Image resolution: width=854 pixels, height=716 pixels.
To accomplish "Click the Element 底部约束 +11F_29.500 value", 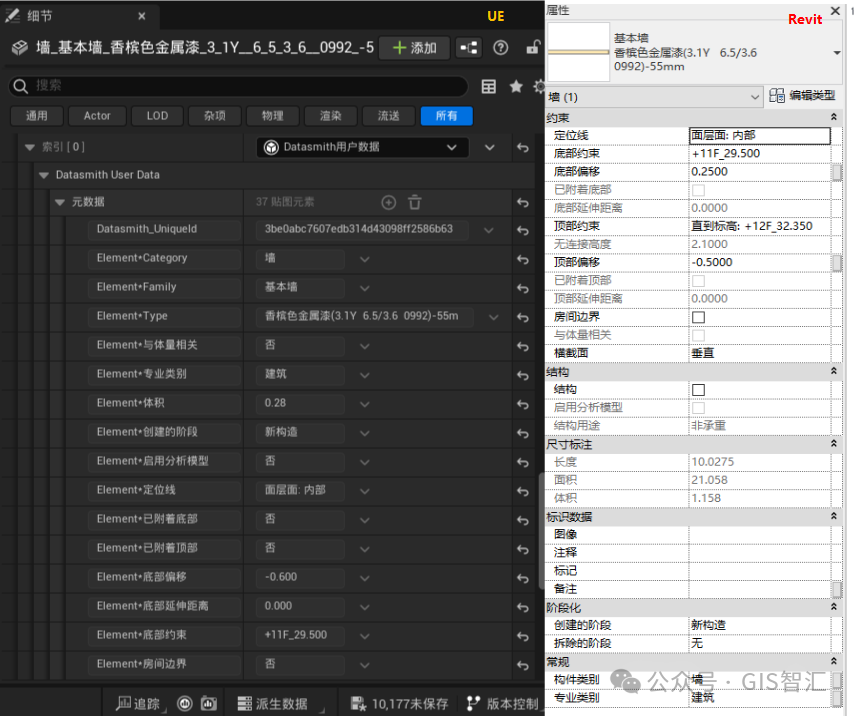I will [300, 635].
